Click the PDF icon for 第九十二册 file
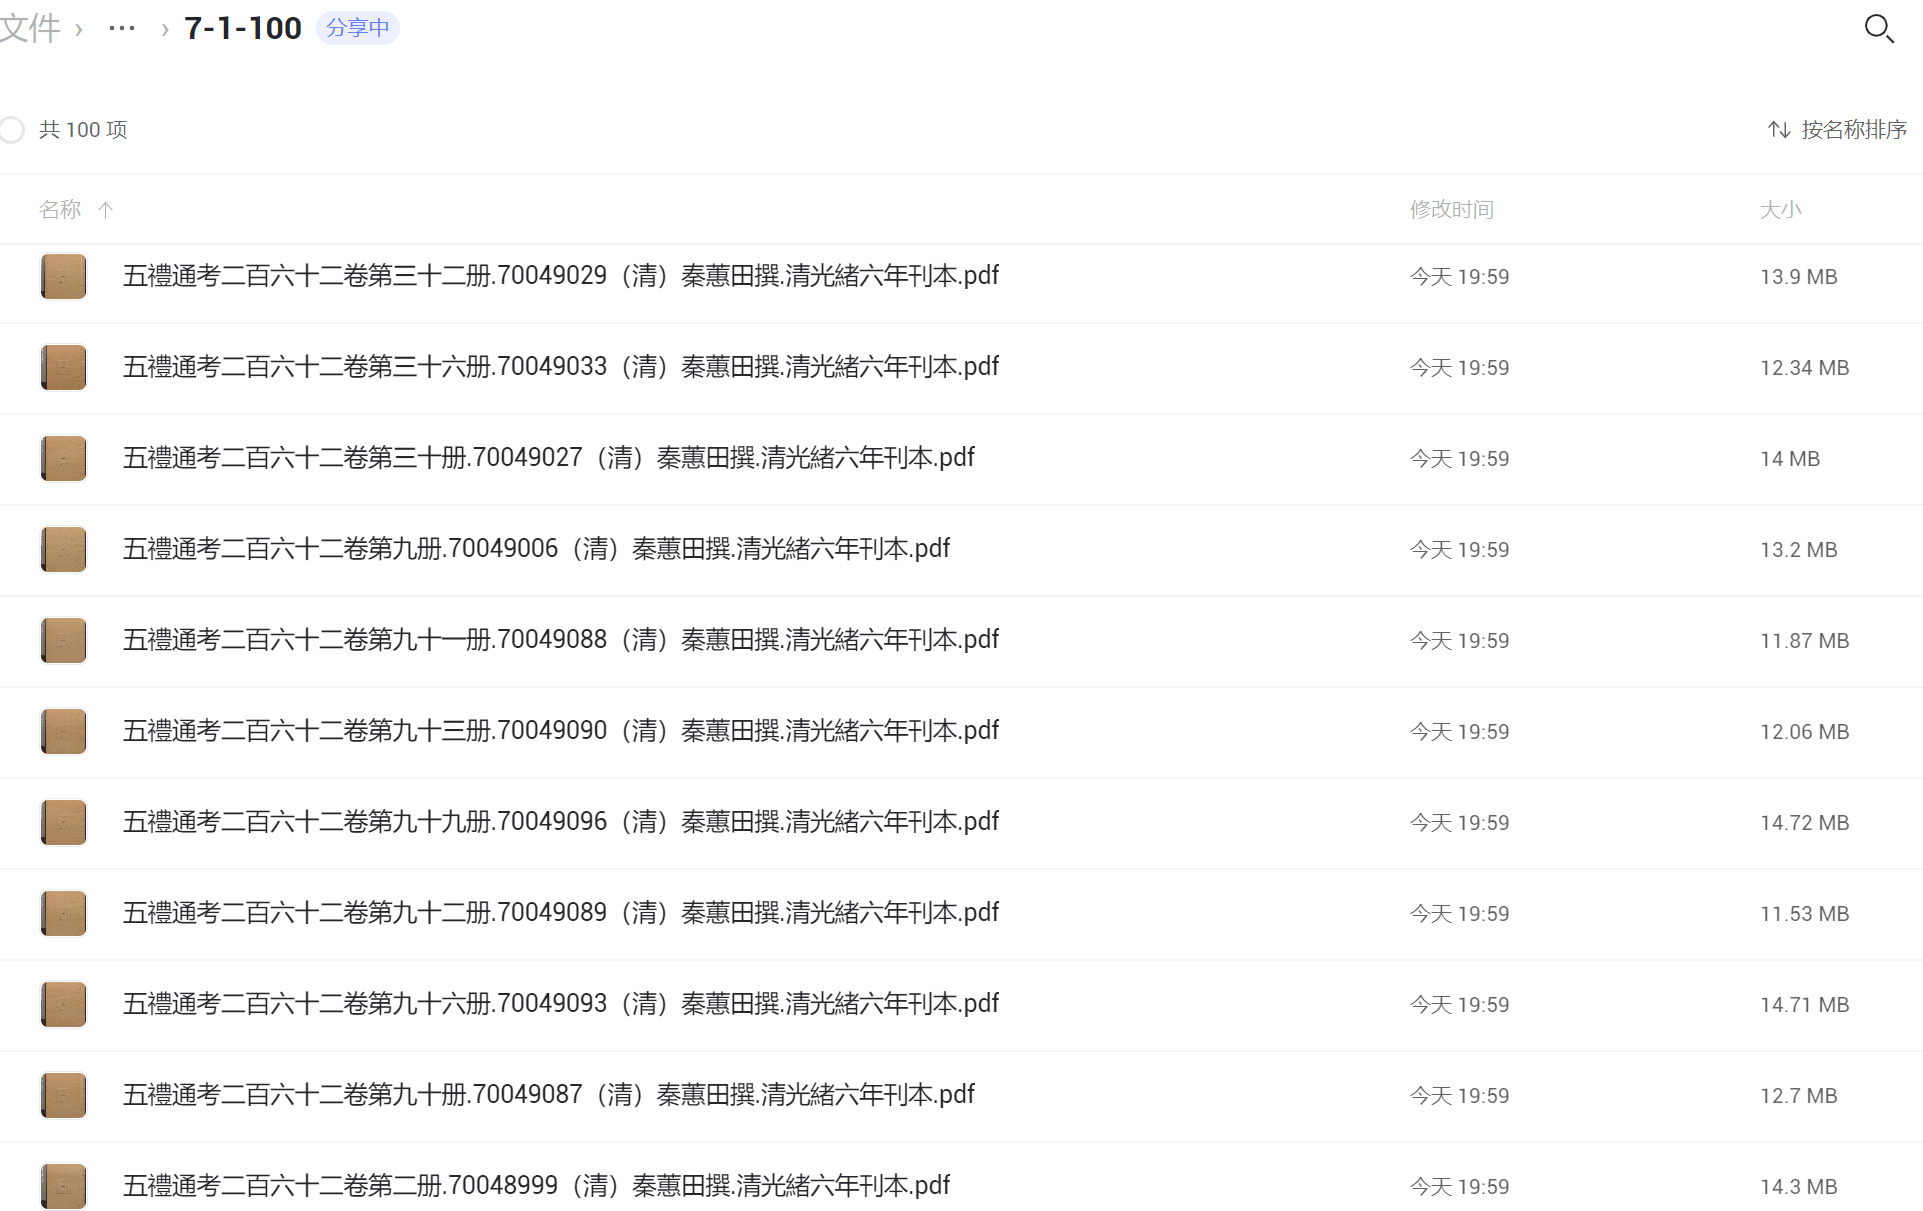This screenshot has width=1923, height=1211. pos(63,914)
